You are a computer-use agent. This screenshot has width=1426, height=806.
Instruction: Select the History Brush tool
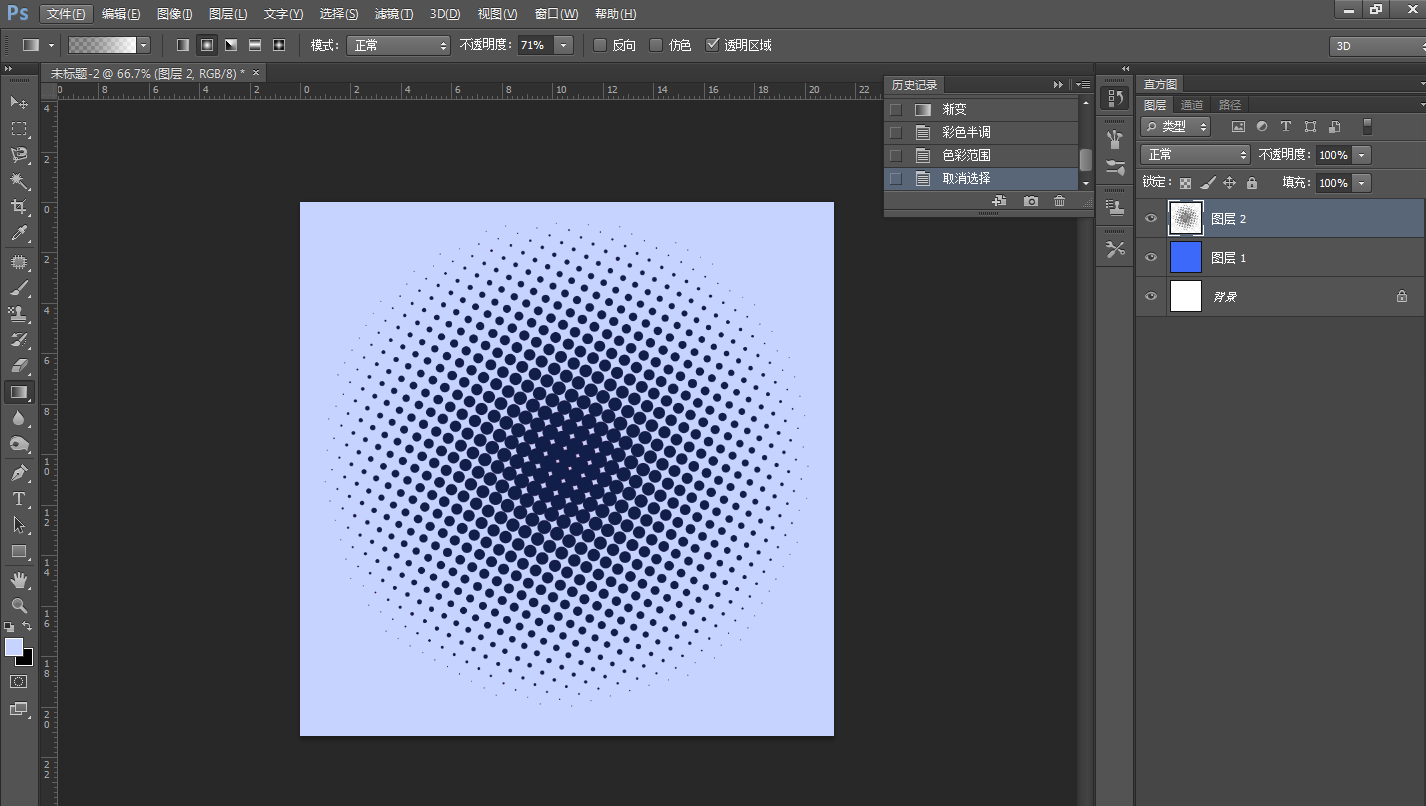tap(19, 340)
